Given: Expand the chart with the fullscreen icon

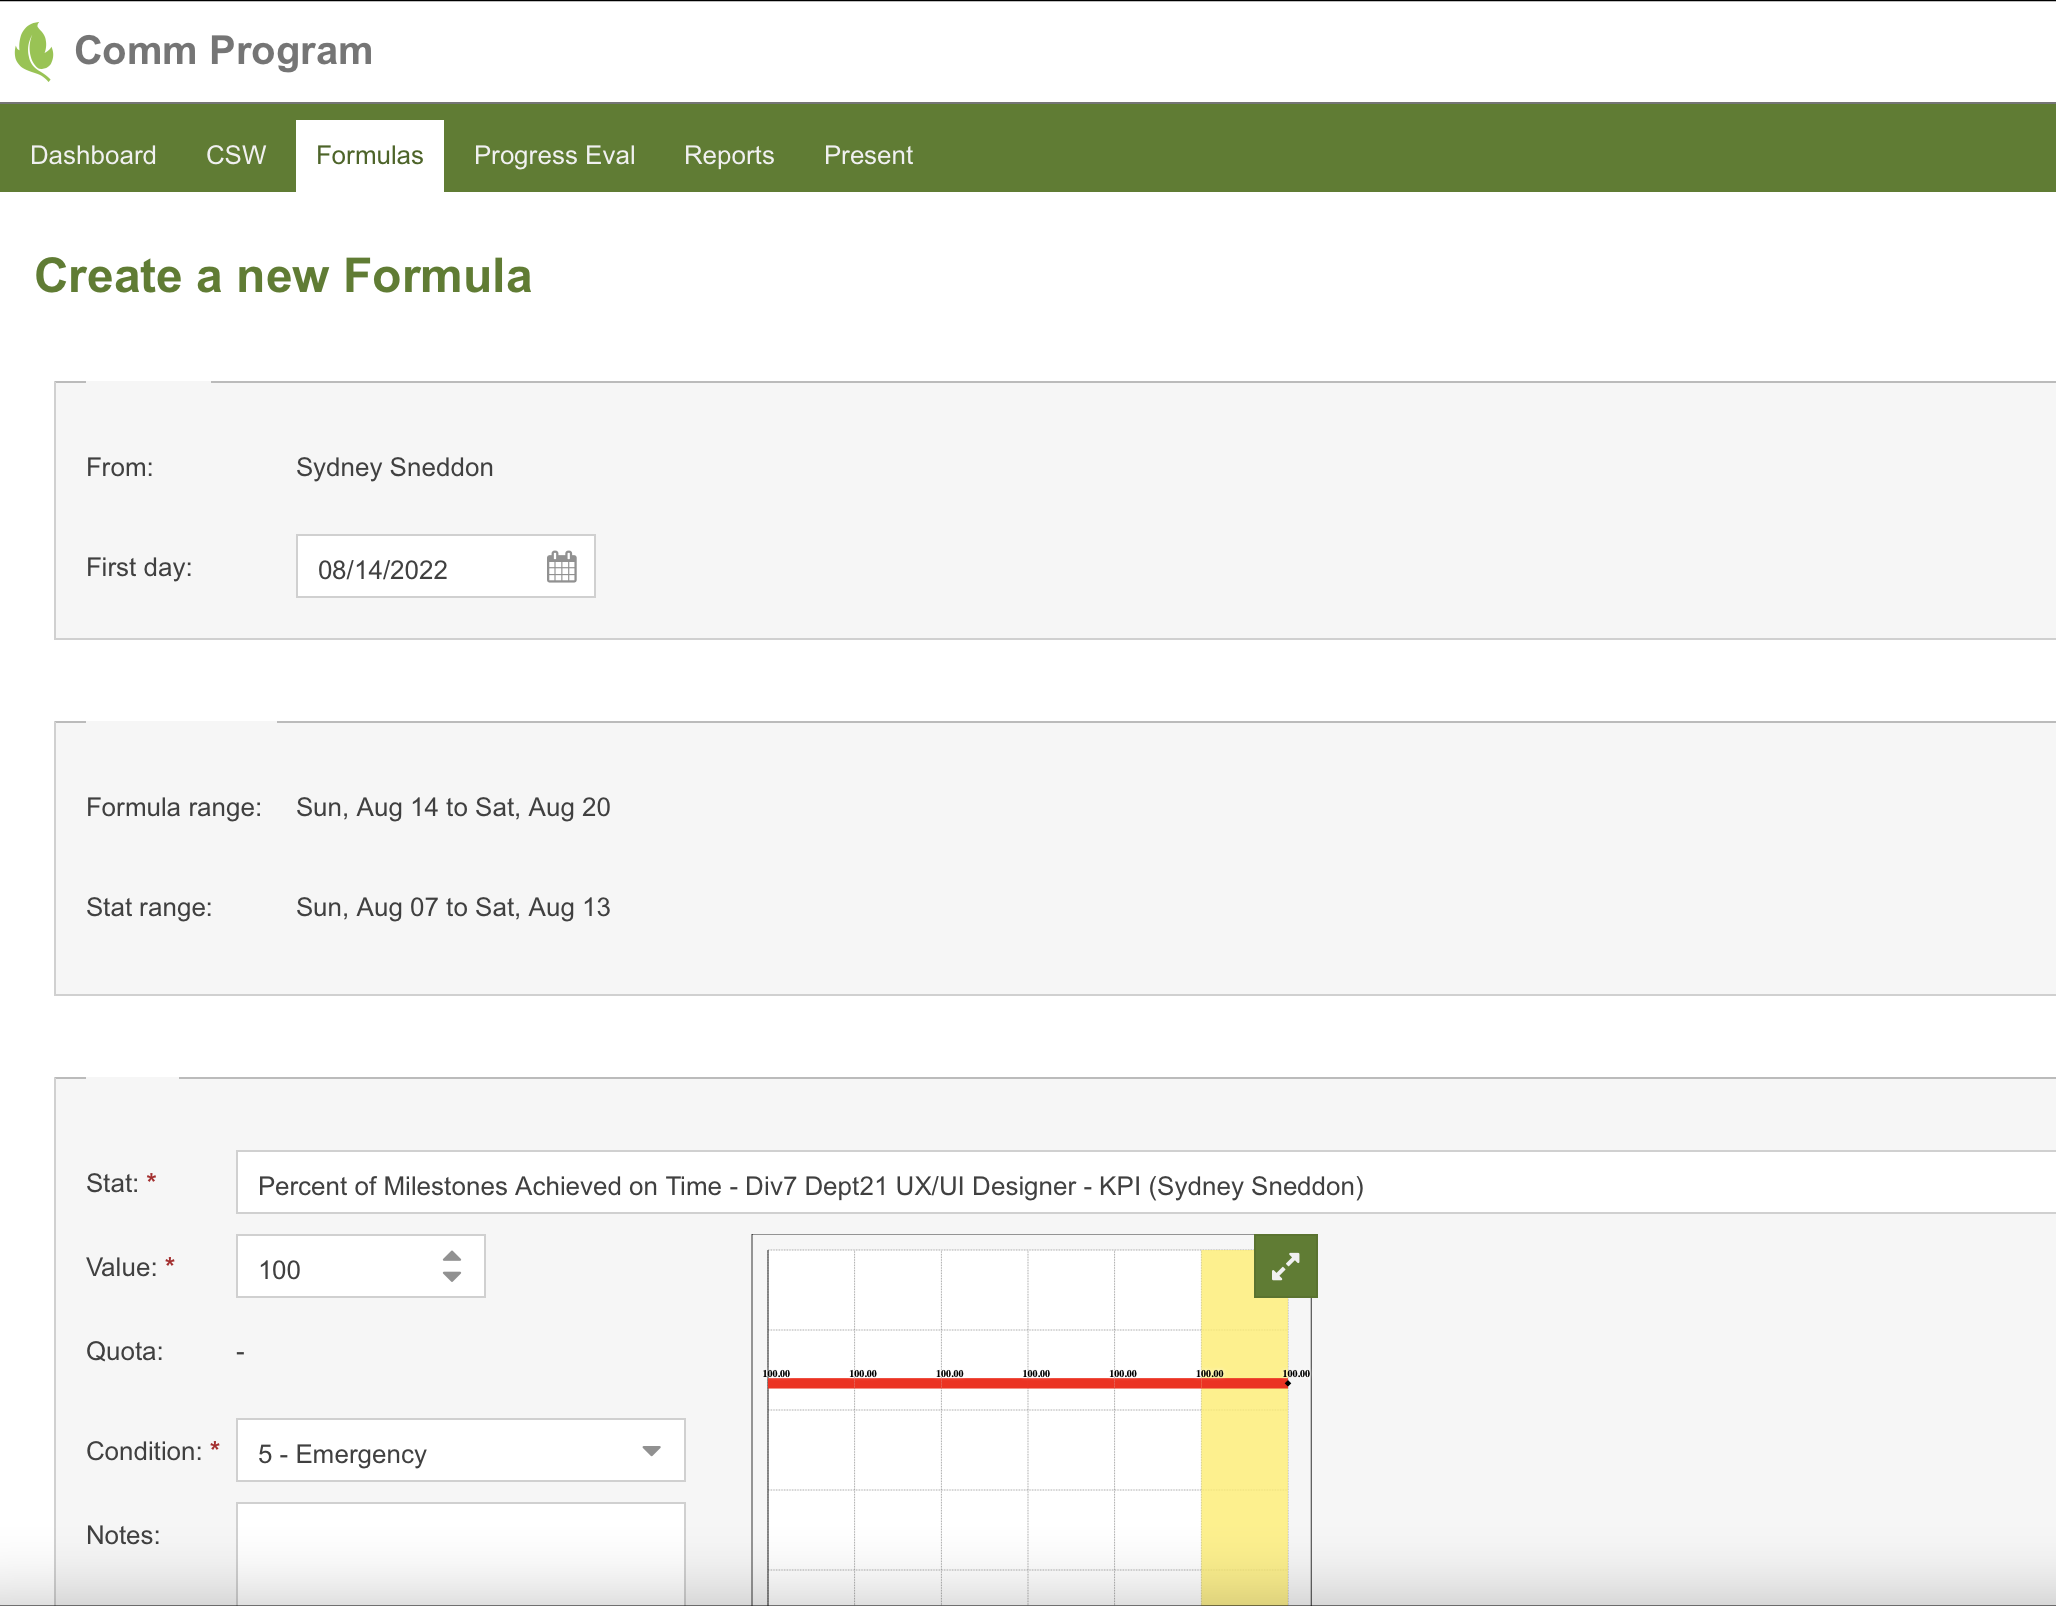Looking at the screenshot, I should tap(1285, 1266).
